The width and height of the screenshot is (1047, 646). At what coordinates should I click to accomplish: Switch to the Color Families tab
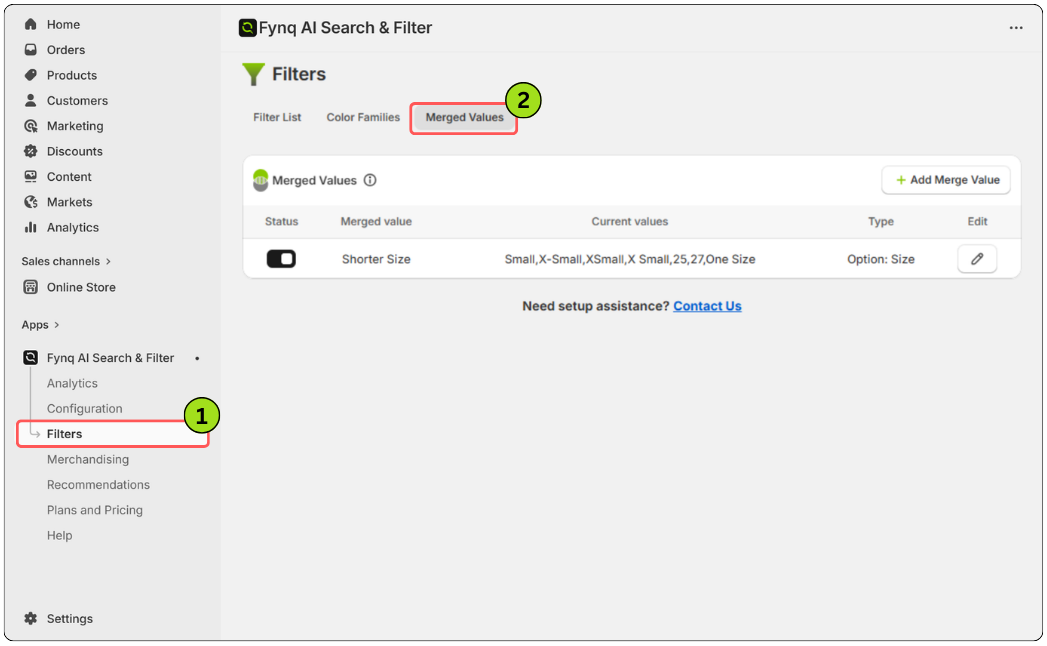(x=363, y=118)
